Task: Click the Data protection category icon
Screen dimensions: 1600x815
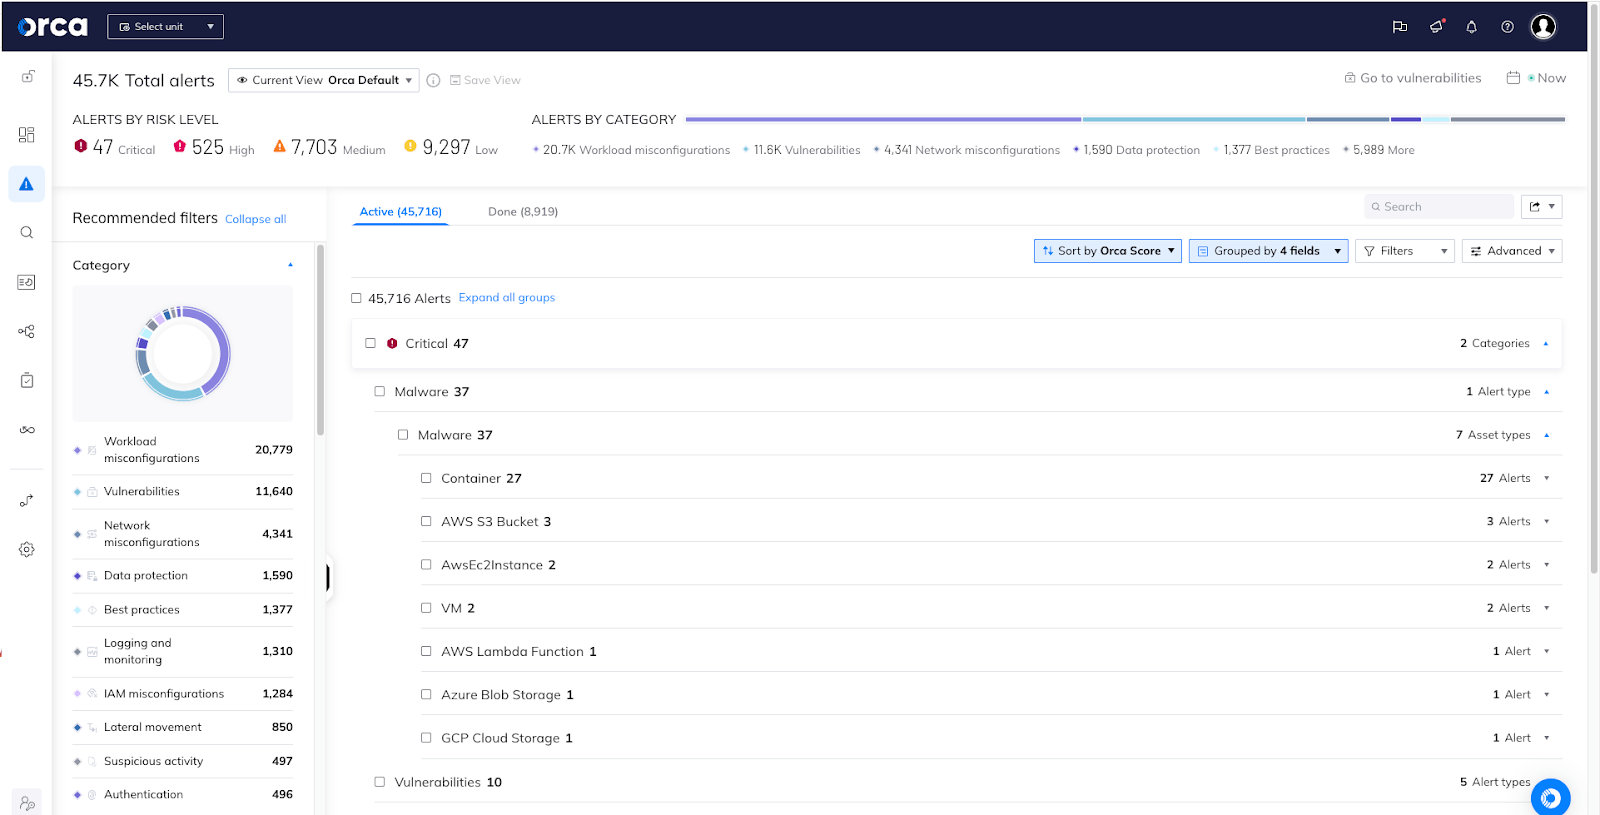Action: (x=92, y=576)
